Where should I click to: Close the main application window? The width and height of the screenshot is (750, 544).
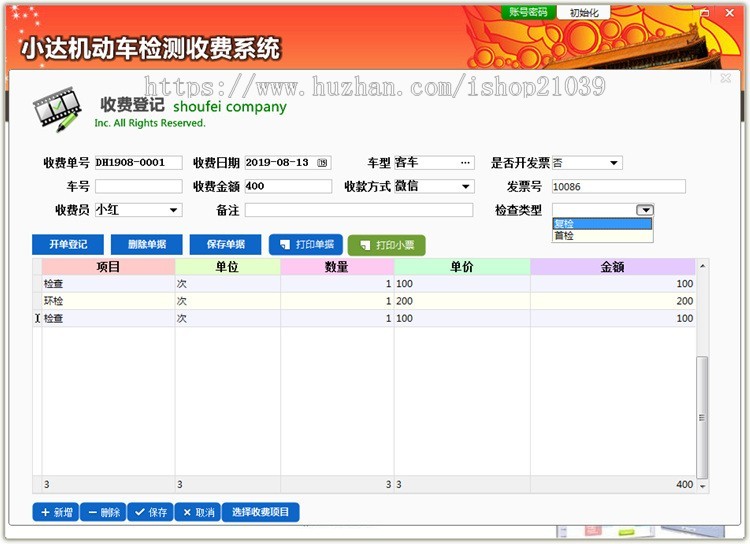pos(729,13)
